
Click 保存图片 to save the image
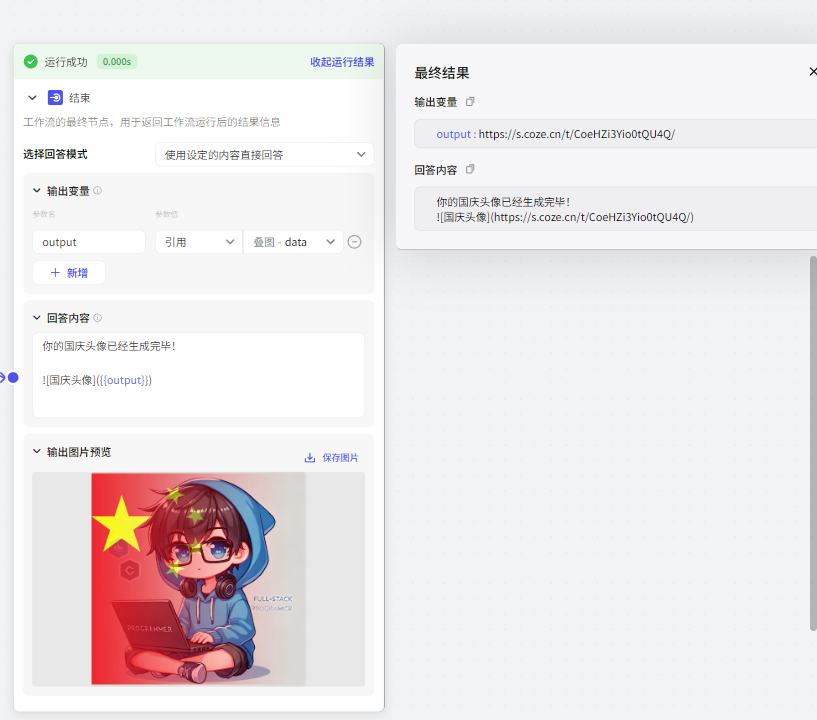[x=340, y=457]
